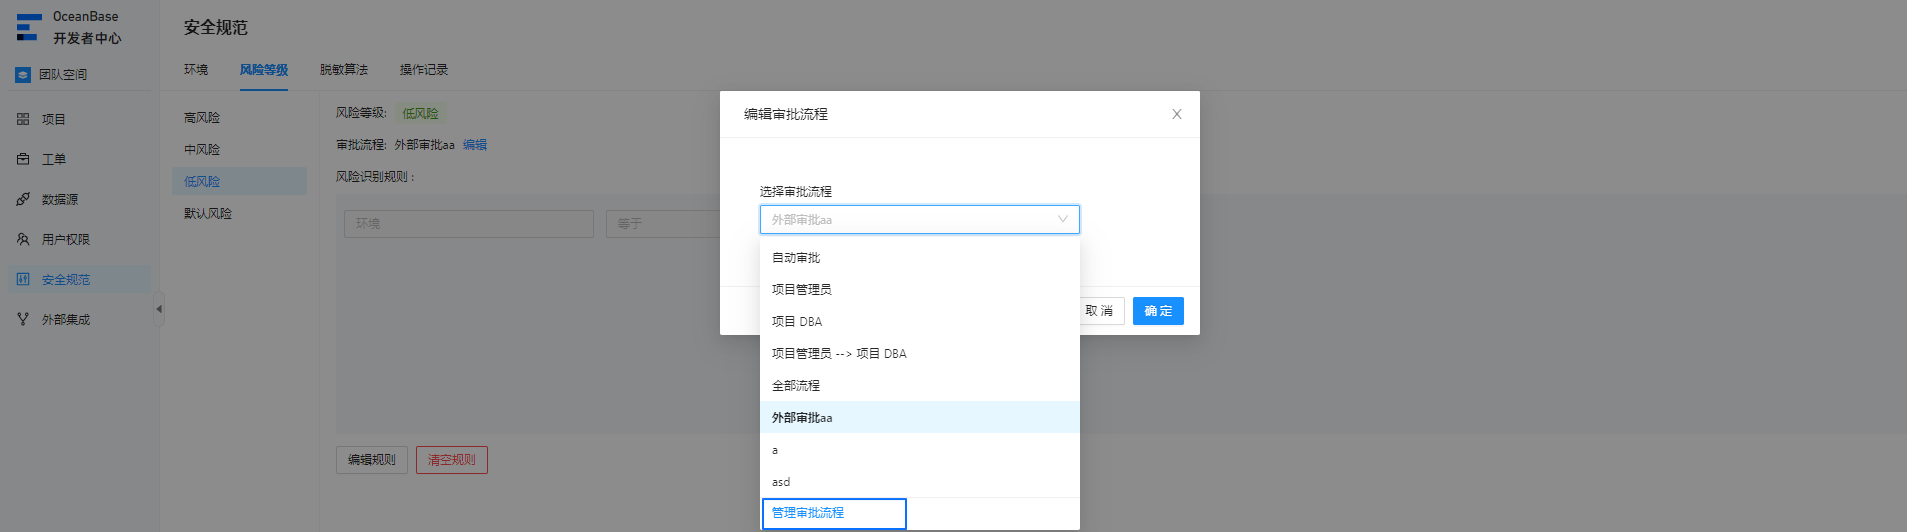
Task: Expand the 选择审批流程 dropdown arrow
Action: coord(1063,219)
